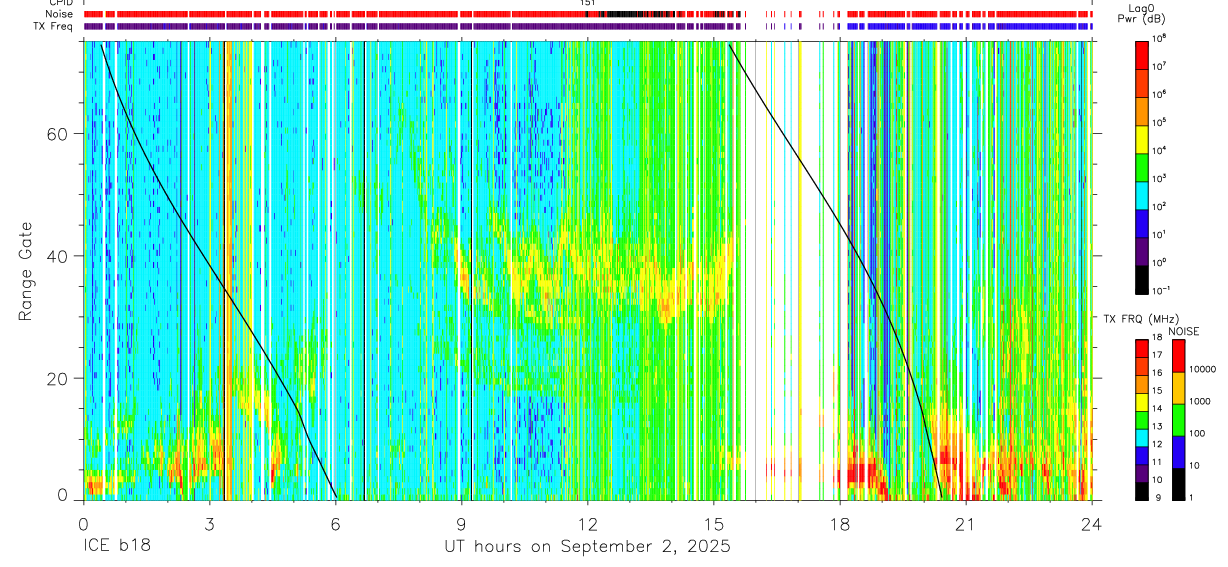Click the "12" label on the TX FRQ legend

click(x=1159, y=445)
